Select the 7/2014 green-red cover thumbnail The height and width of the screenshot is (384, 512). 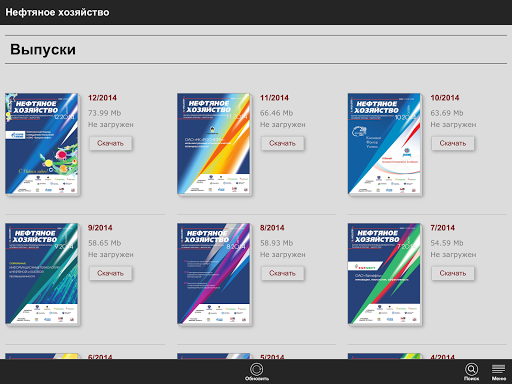click(x=385, y=274)
